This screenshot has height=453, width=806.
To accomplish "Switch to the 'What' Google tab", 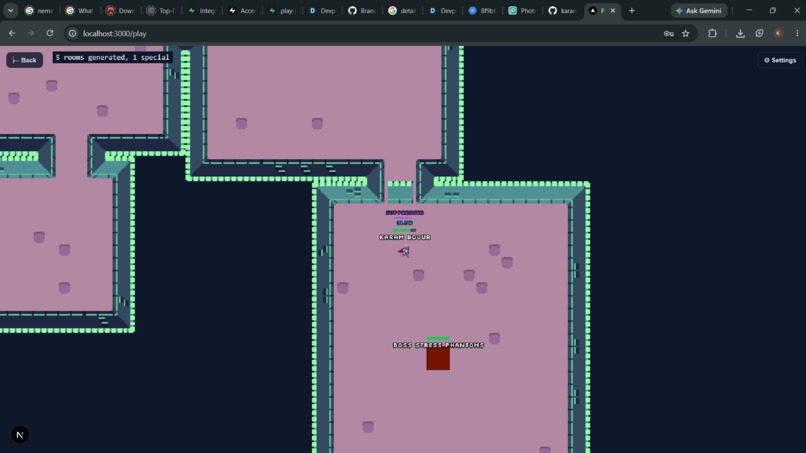I will (80, 10).
